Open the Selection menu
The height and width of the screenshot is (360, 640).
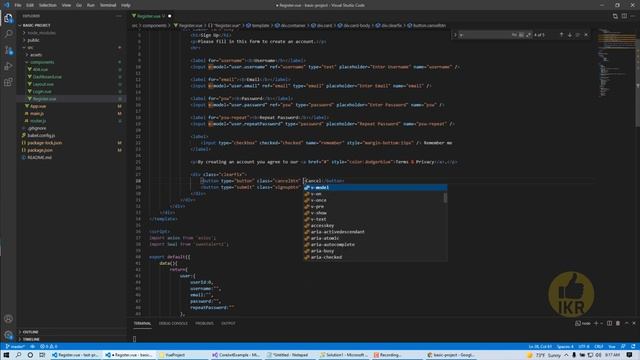click(x=48, y=5)
